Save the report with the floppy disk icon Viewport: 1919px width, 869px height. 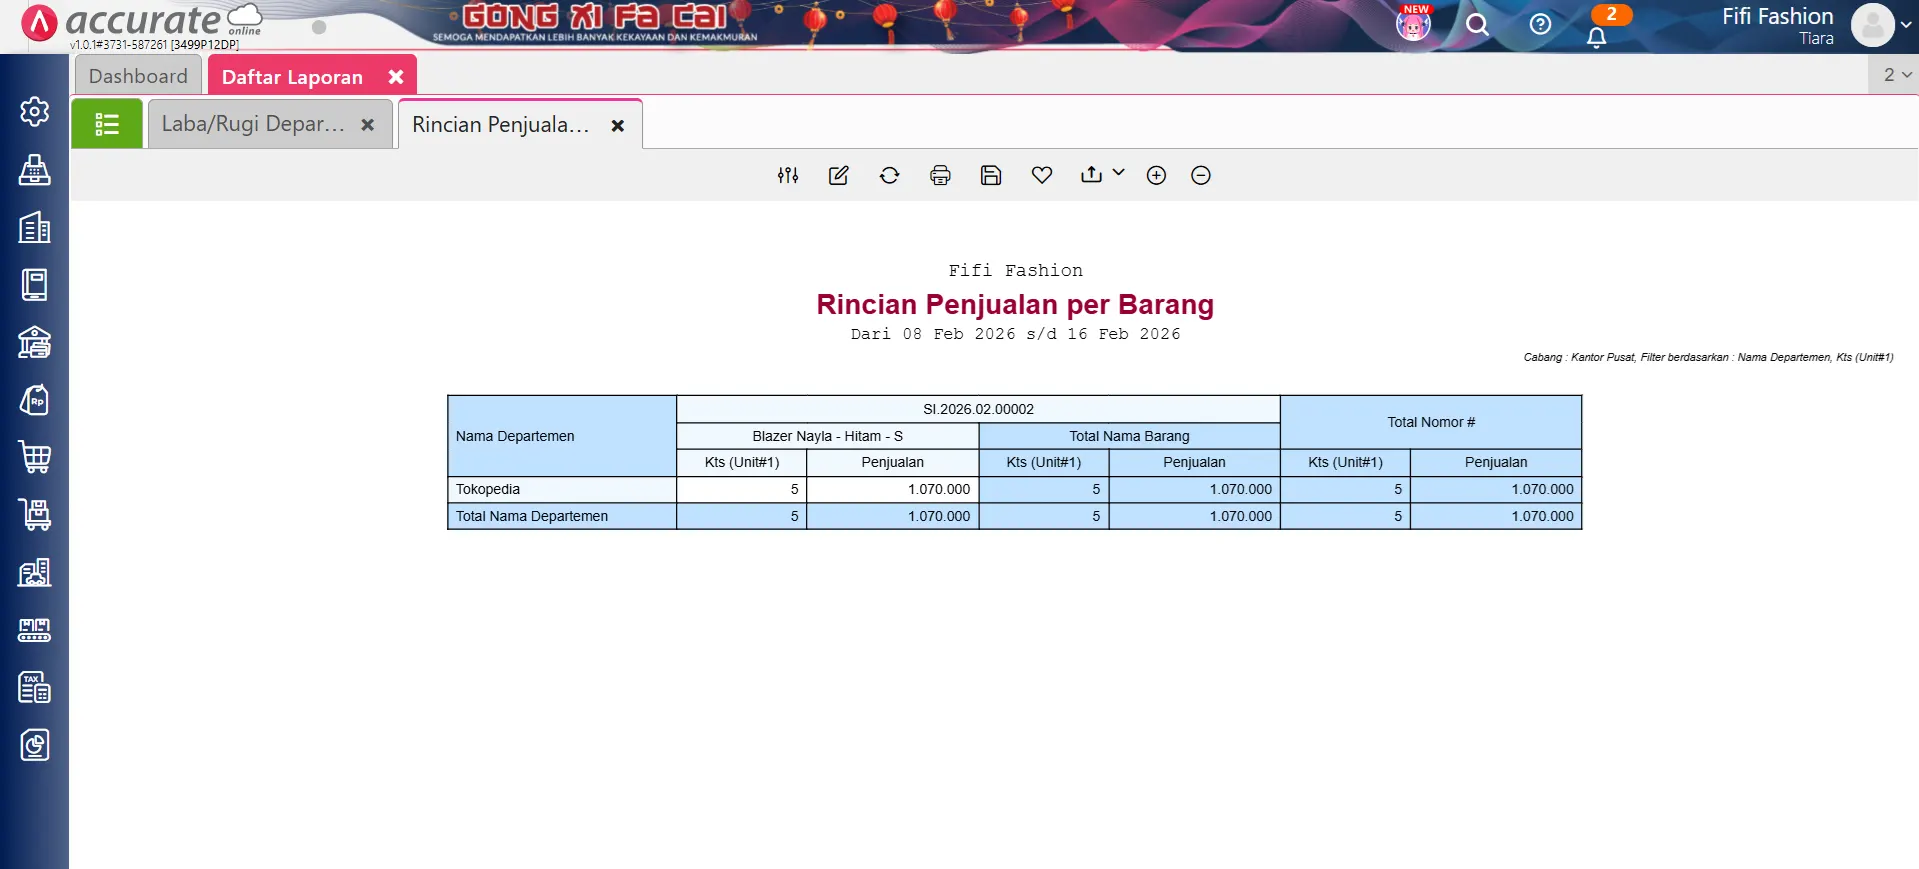(x=991, y=176)
